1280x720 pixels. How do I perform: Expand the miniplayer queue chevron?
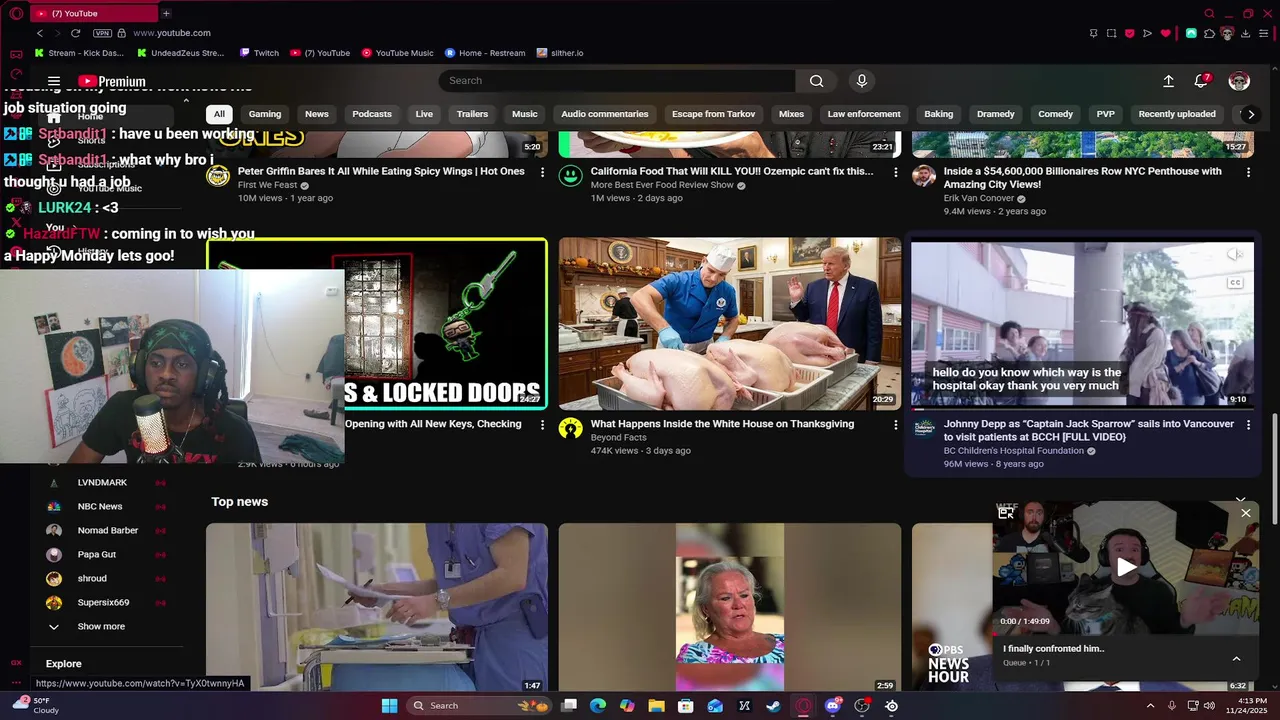(x=1236, y=659)
